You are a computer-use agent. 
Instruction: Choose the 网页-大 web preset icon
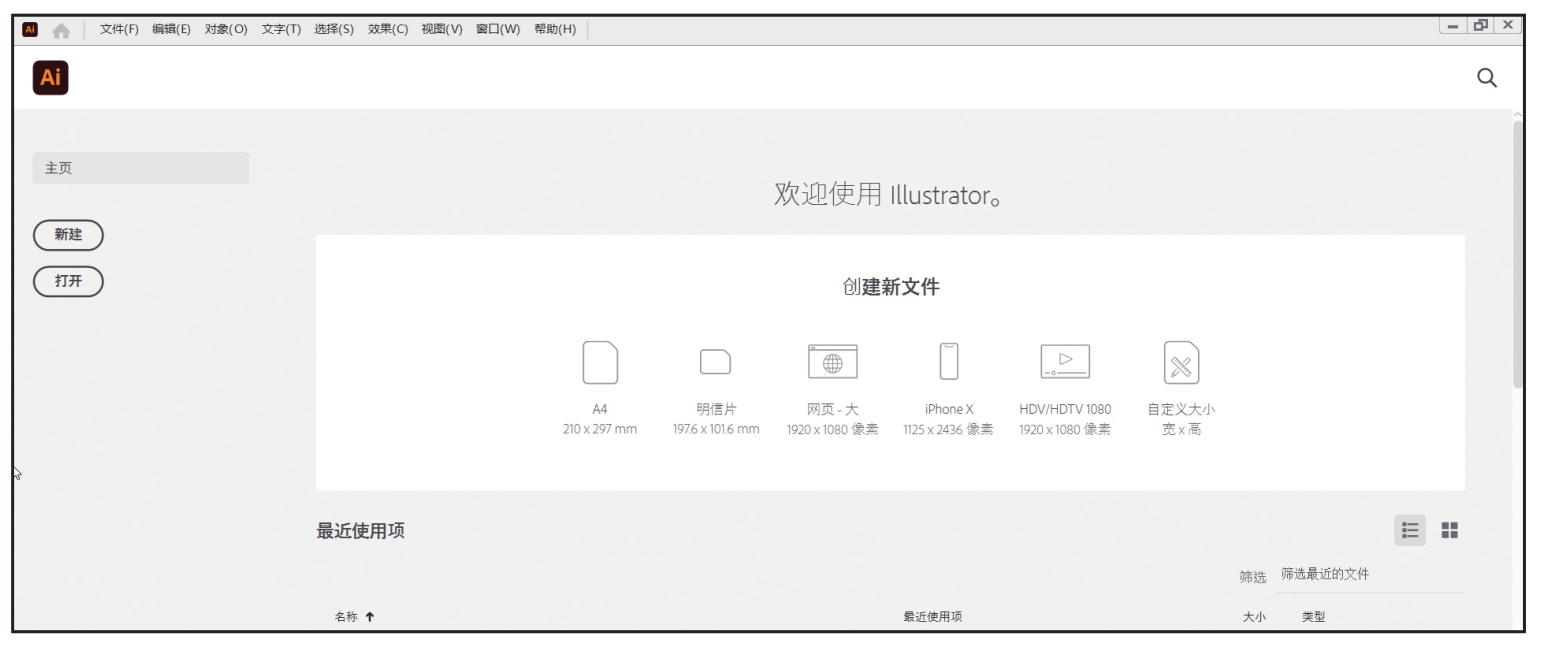pyautogui.click(x=832, y=362)
